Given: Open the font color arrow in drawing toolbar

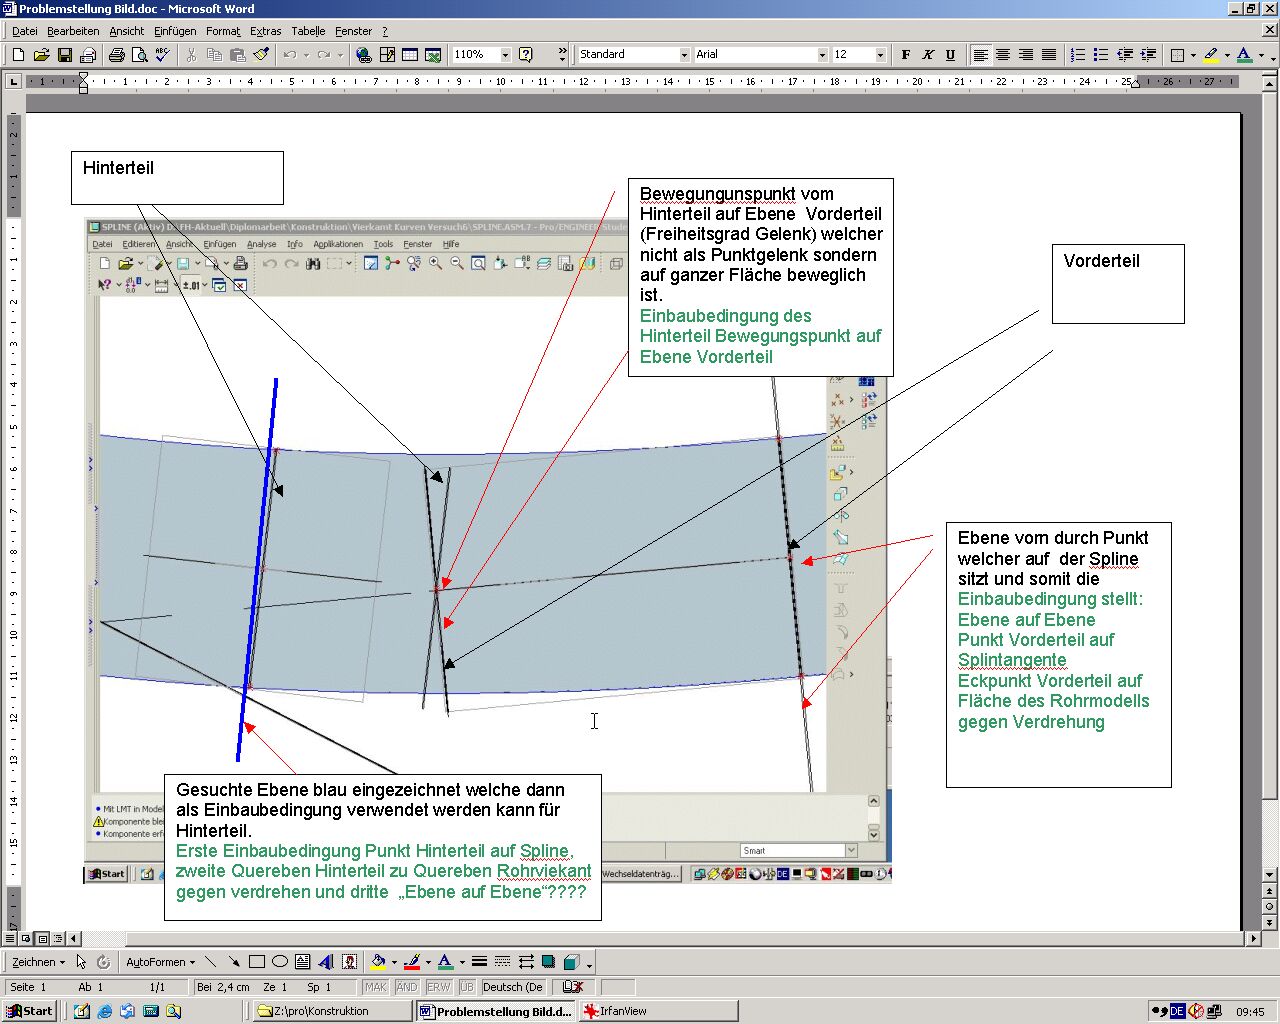Looking at the screenshot, I should click(x=462, y=962).
